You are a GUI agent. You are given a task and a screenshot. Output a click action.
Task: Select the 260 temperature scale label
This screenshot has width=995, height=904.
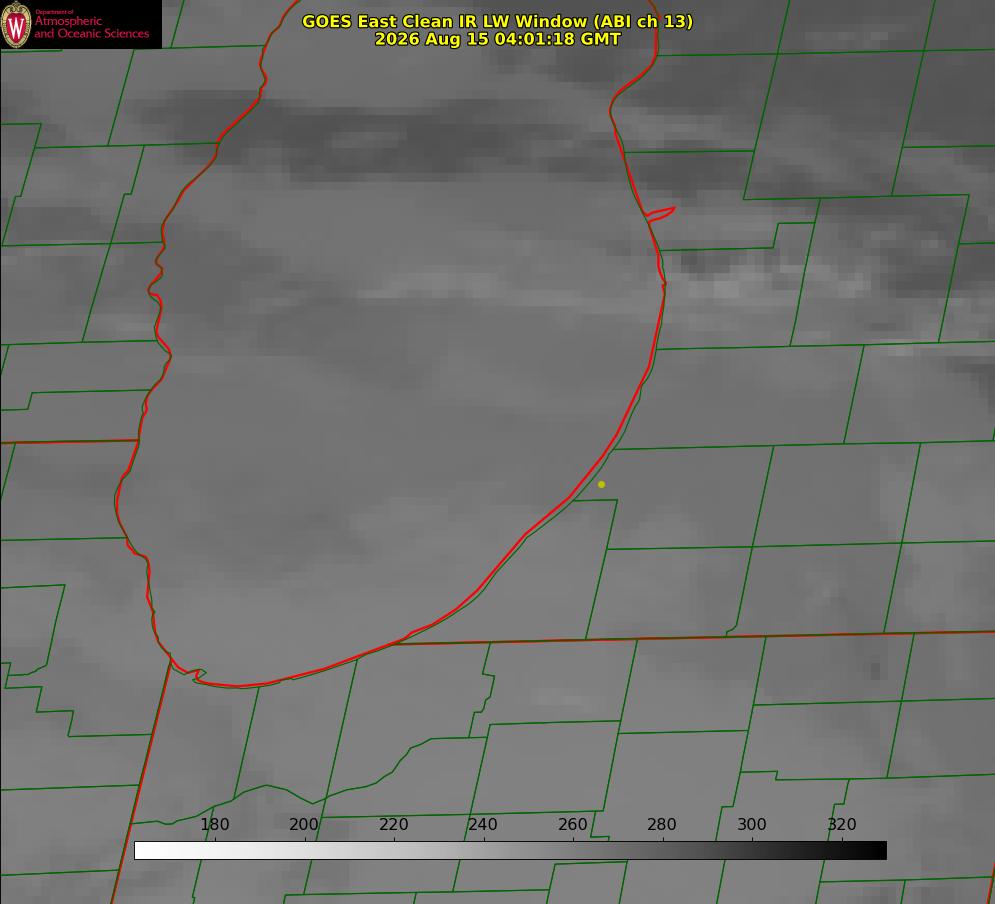[572, 824]
